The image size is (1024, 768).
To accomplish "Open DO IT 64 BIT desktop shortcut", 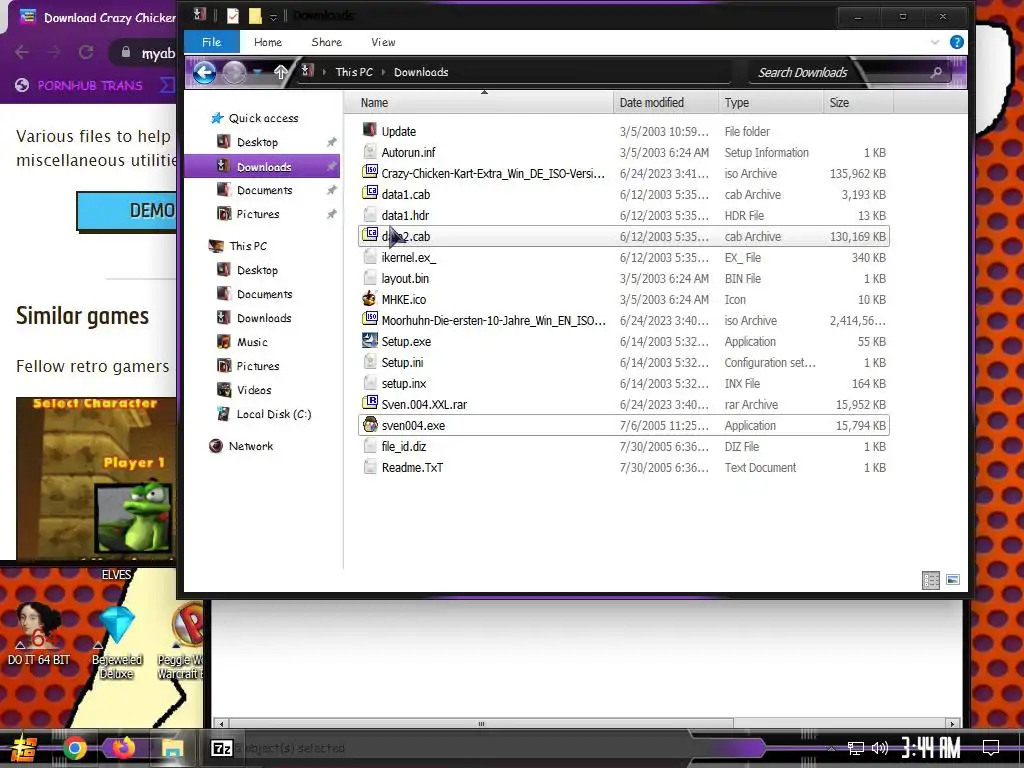I will [x=39, y=634].
